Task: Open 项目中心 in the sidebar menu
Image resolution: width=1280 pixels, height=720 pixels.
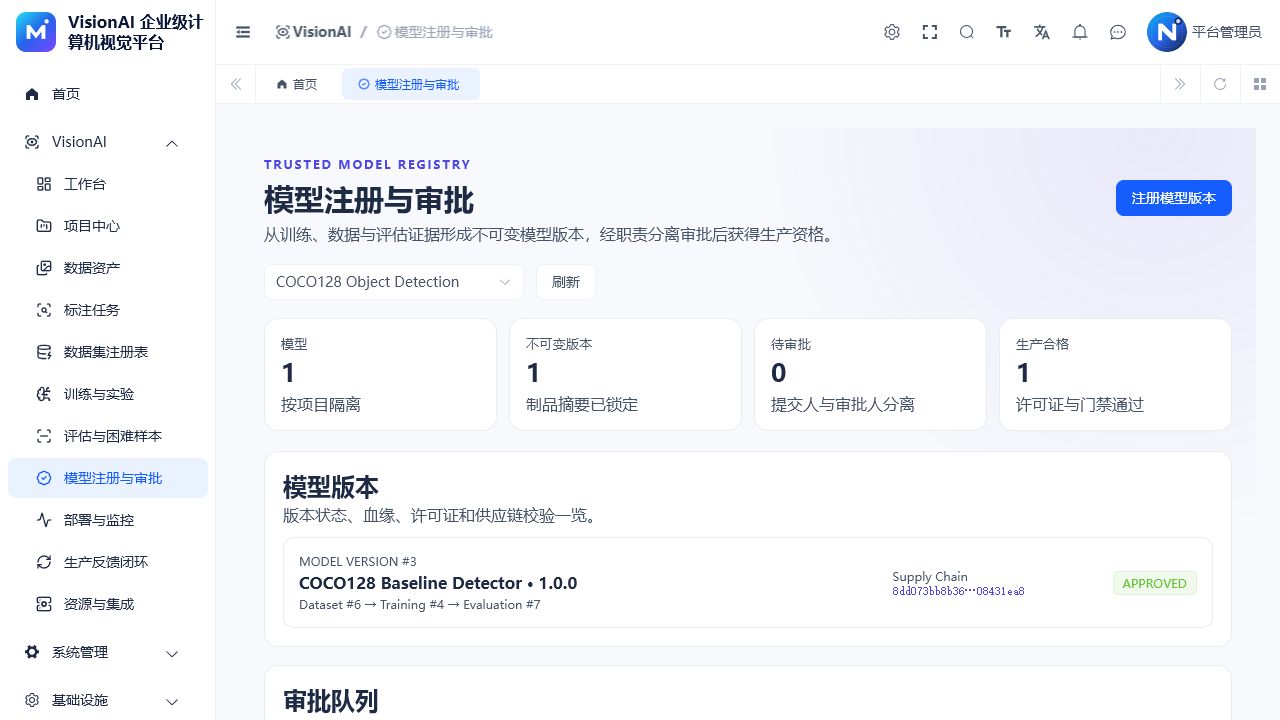Action: pos(108,226)
